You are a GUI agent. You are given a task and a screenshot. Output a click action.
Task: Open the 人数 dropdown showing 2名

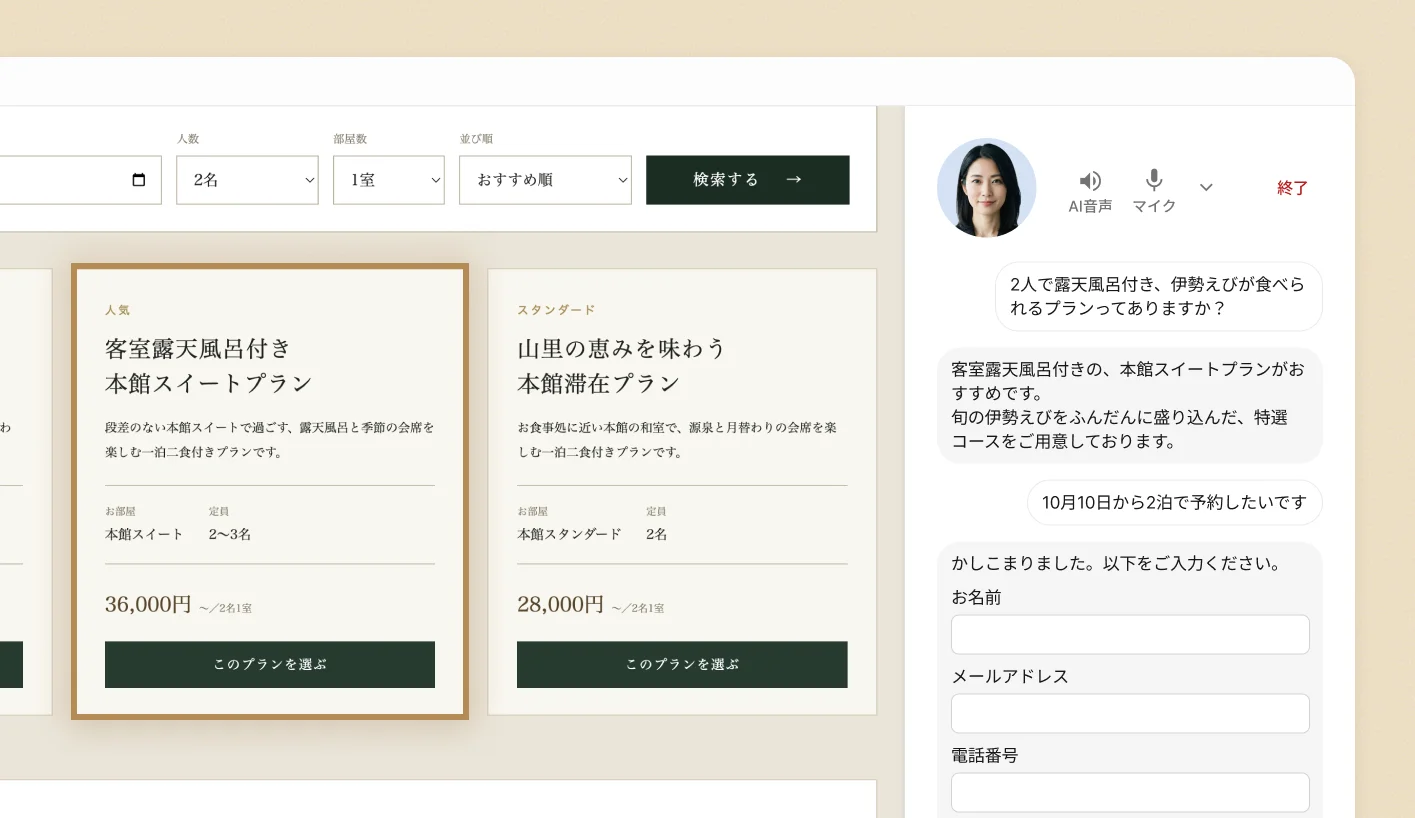pyautogui.click(x=247, y=180)
